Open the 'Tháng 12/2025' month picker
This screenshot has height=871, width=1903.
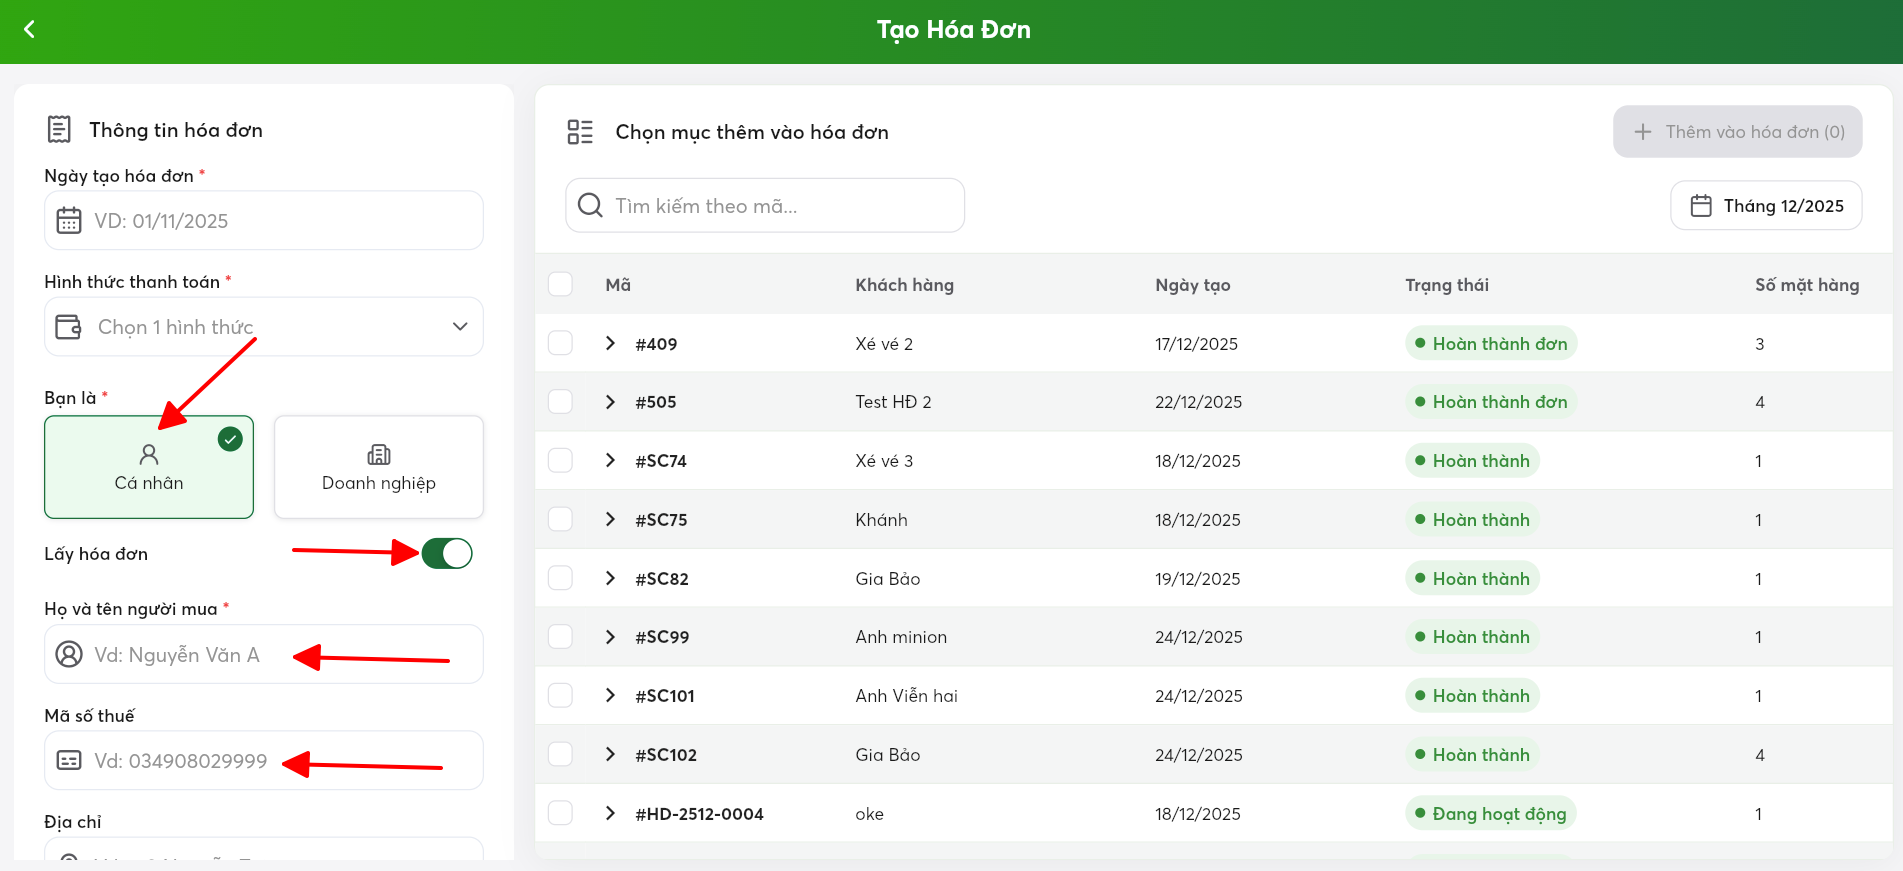coord(1766,205)
